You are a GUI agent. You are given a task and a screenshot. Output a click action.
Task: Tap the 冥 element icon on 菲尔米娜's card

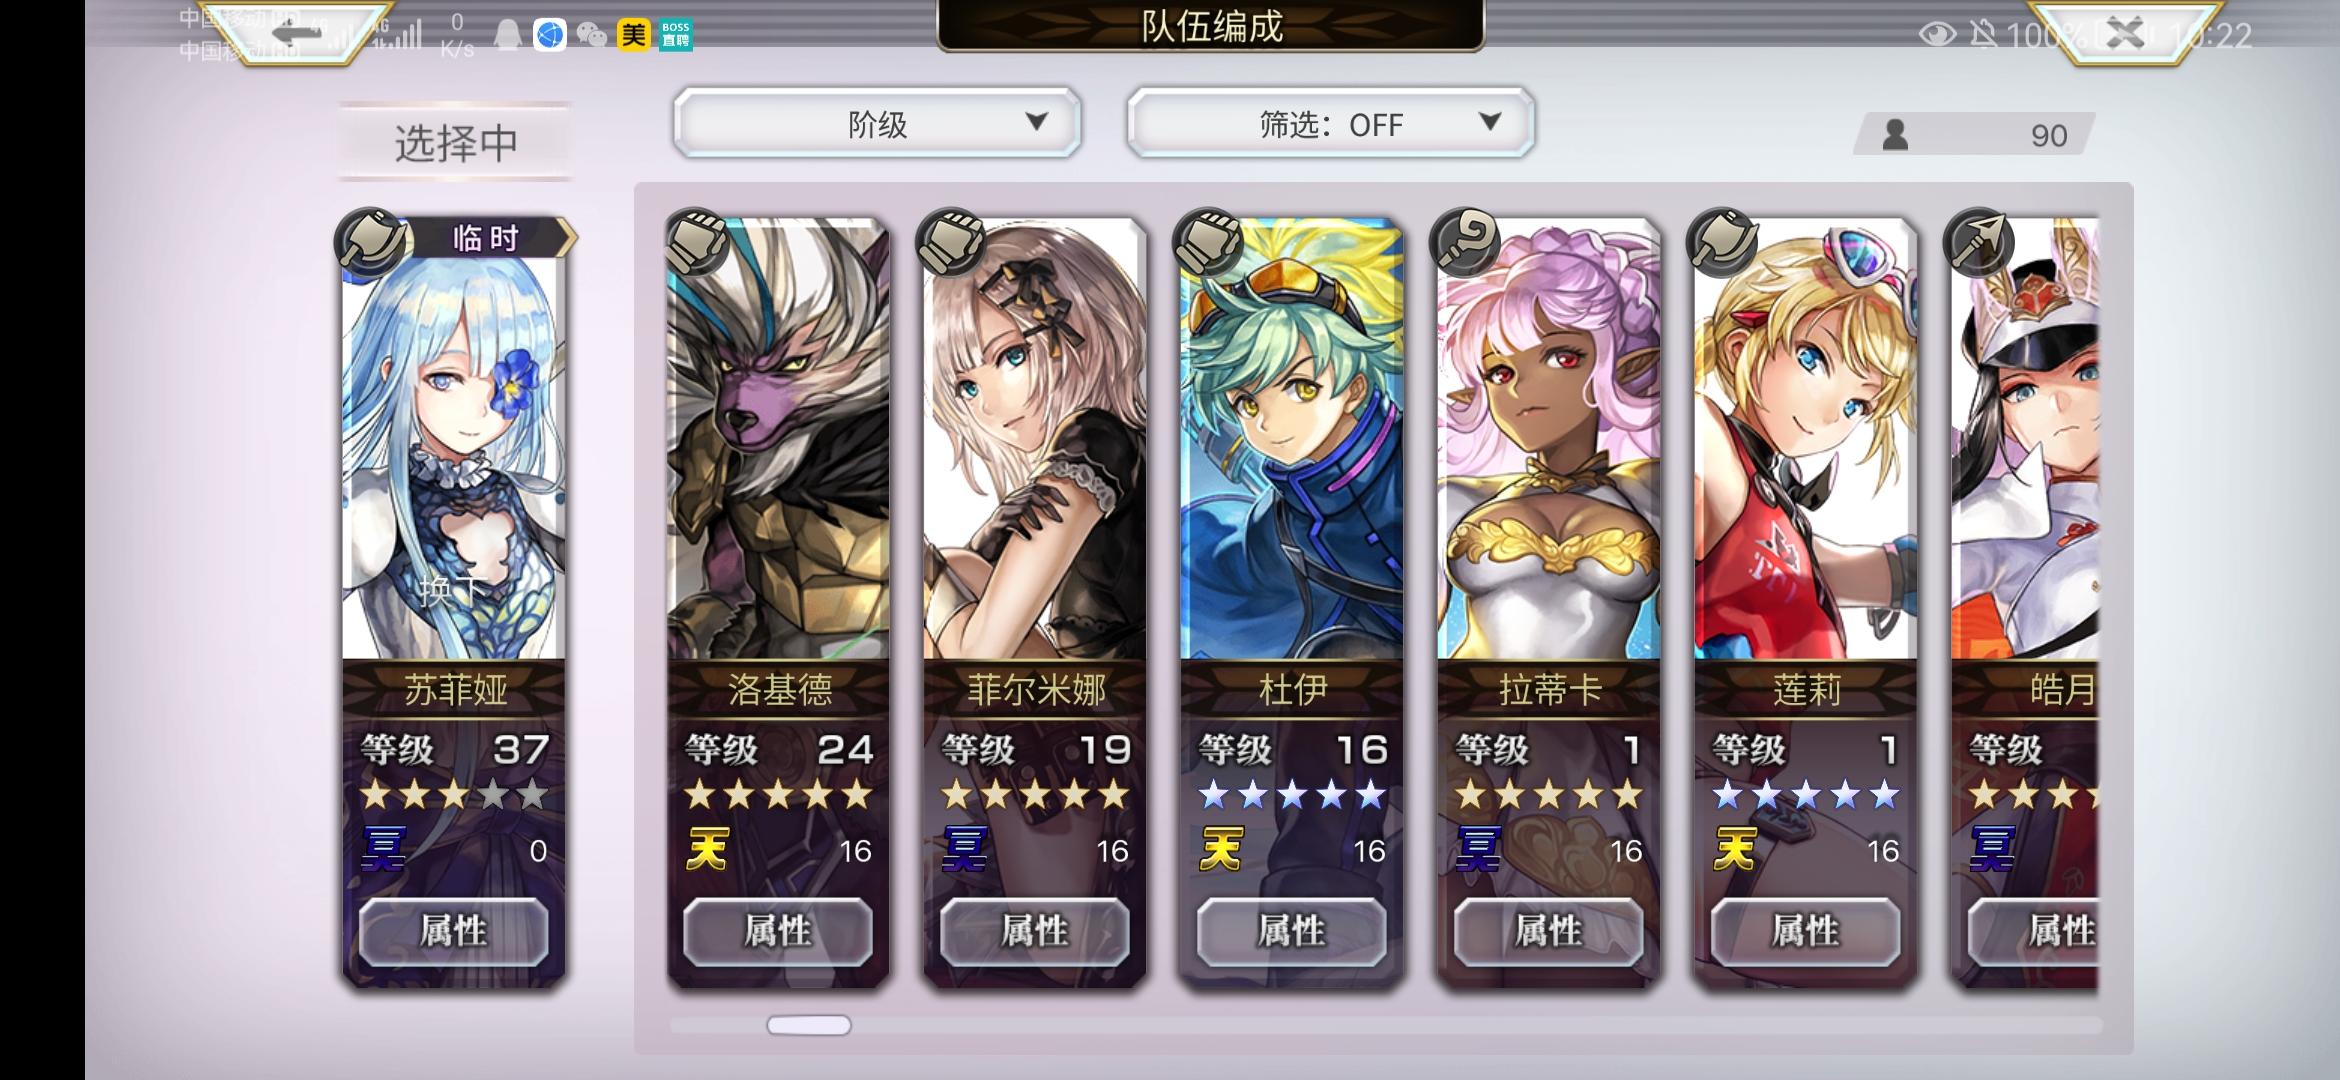coord(965,850)
